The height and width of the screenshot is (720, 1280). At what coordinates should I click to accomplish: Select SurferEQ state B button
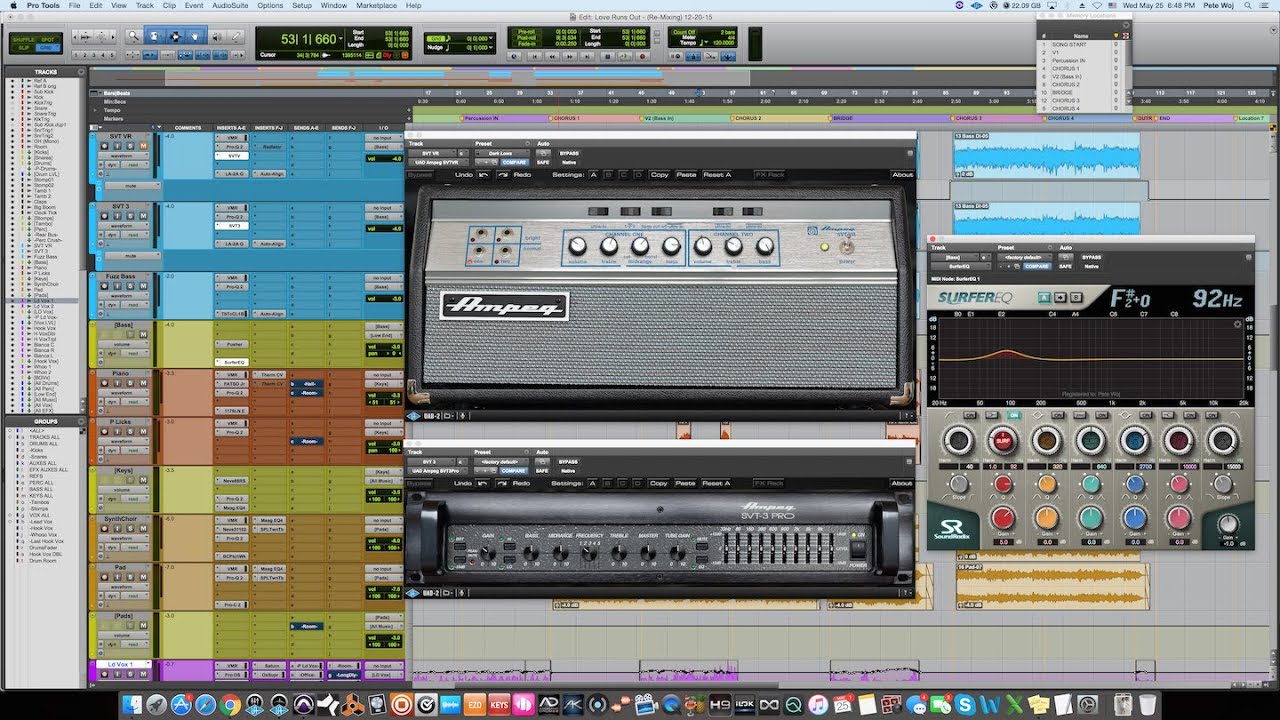click(x=1076, y=297)
